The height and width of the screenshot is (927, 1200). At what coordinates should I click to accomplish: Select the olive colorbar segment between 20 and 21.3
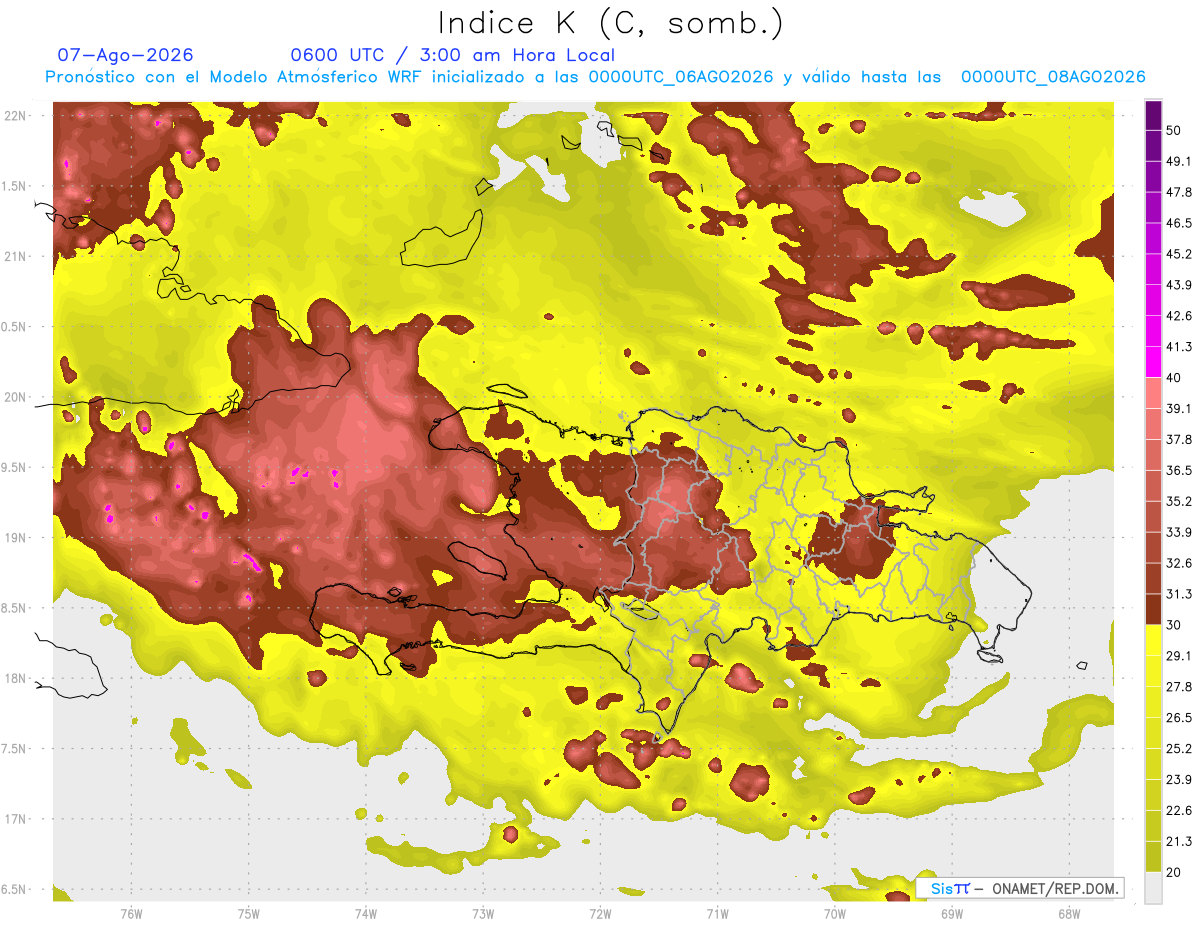tap(1153, 856)
